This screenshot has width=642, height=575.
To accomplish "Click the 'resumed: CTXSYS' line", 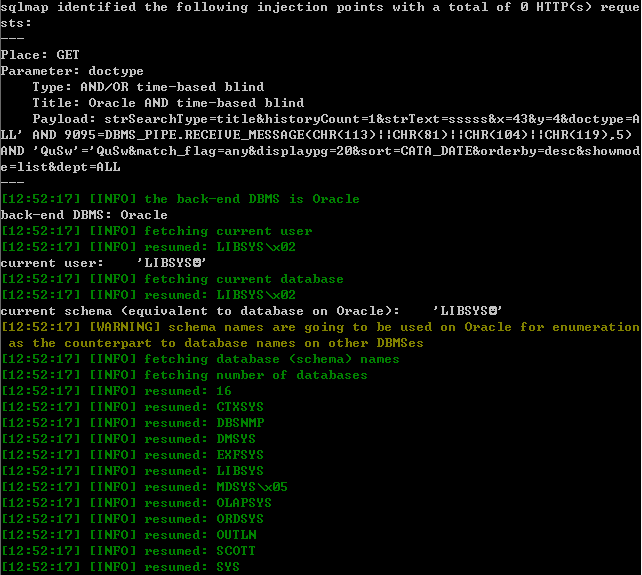I will point(133,407).
